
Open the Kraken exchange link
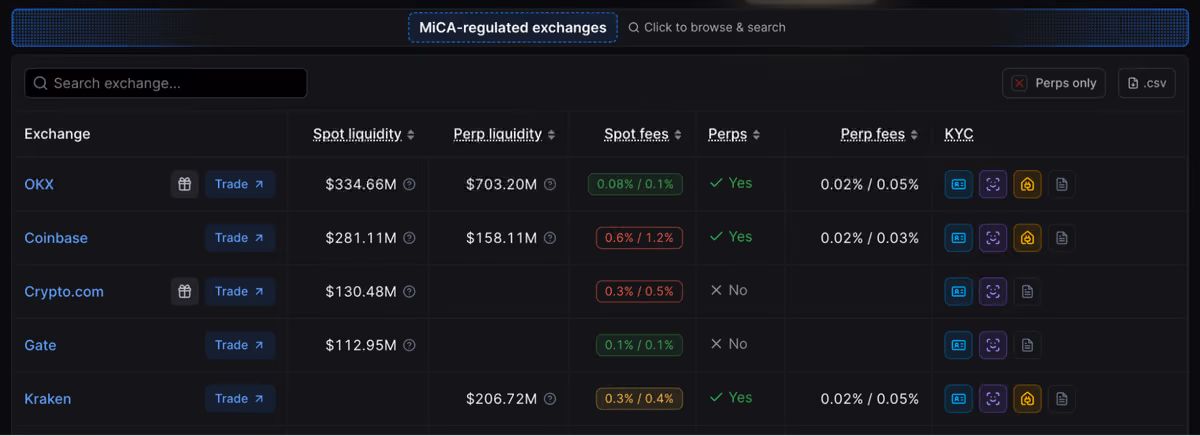pyautogui.click(x=48, y=399)
